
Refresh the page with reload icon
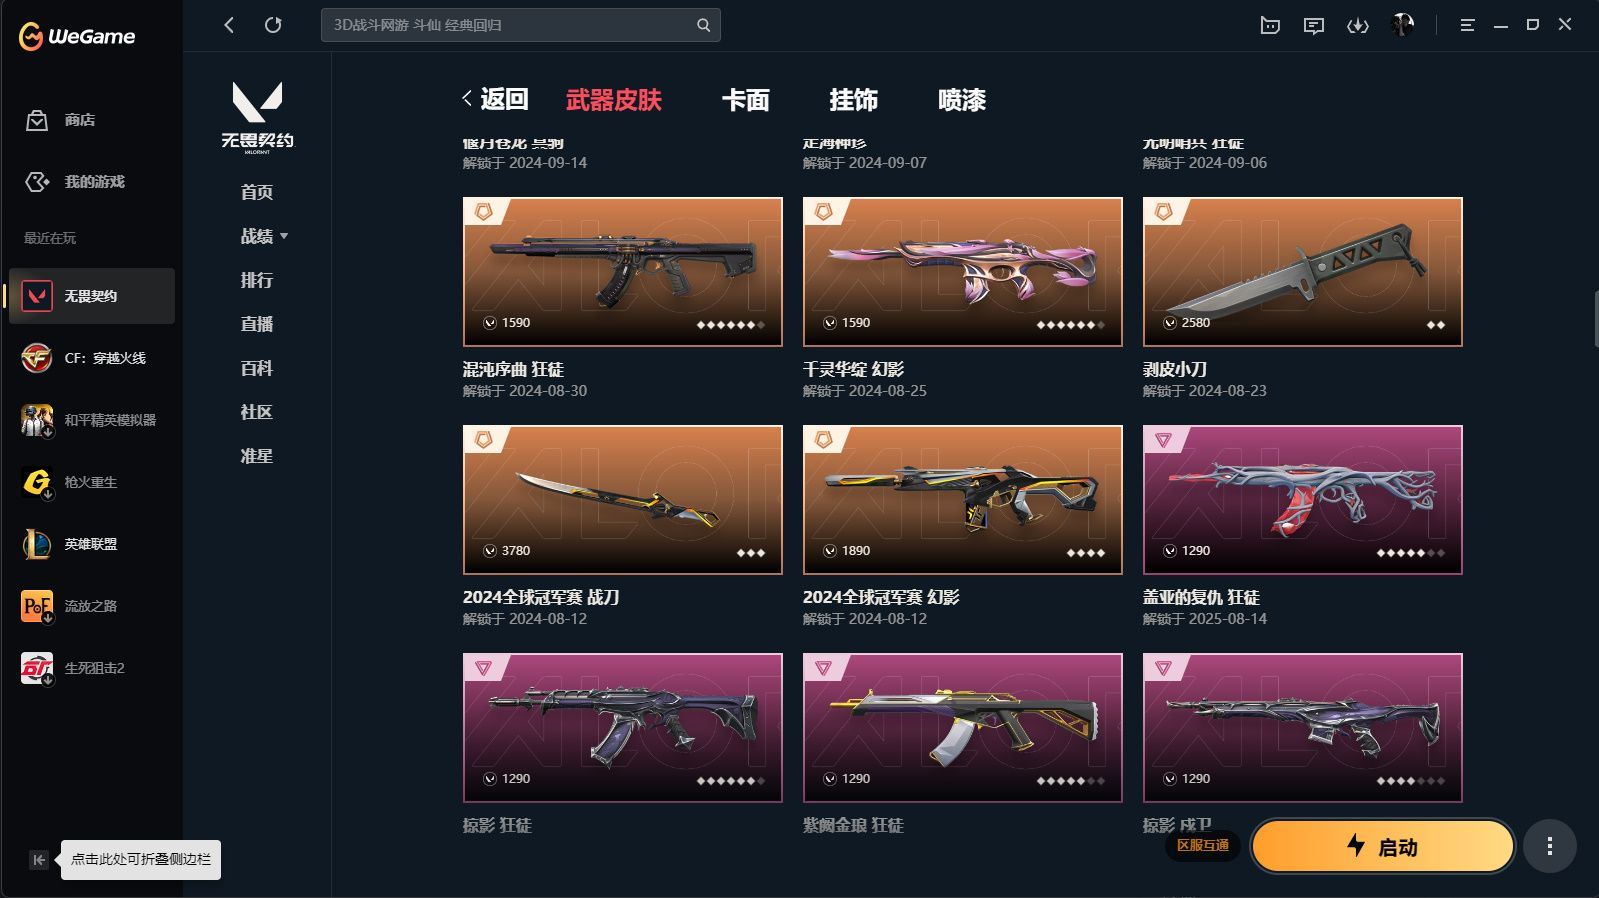[x=273, y=25]
